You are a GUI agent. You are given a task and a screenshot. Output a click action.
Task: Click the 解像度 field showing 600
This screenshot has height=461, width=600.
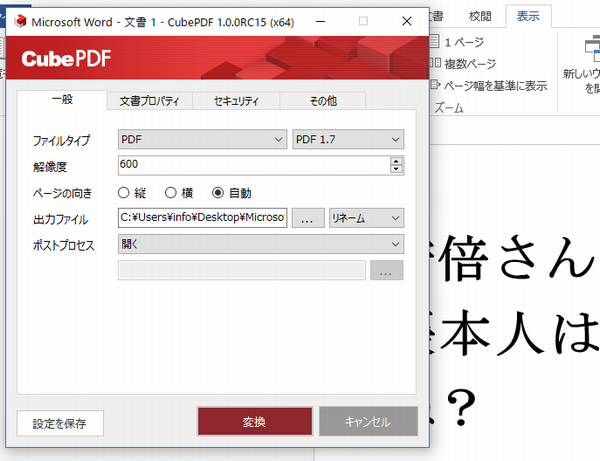point(254,165)
